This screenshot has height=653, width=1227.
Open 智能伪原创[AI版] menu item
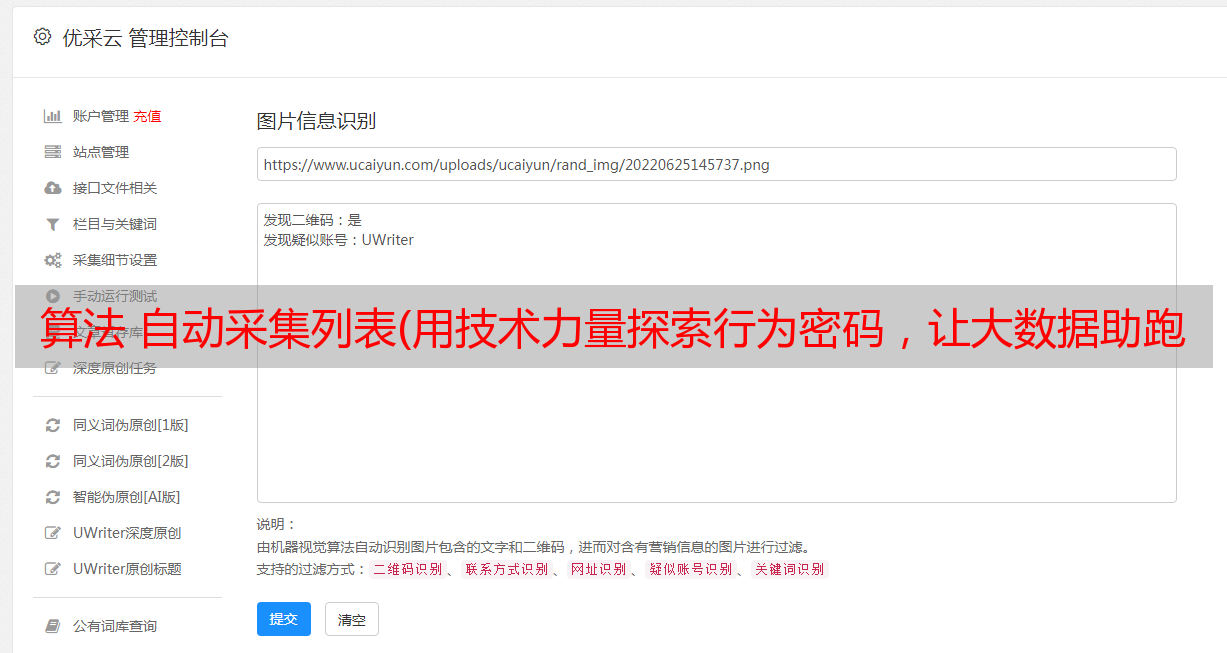pos(127,497)
